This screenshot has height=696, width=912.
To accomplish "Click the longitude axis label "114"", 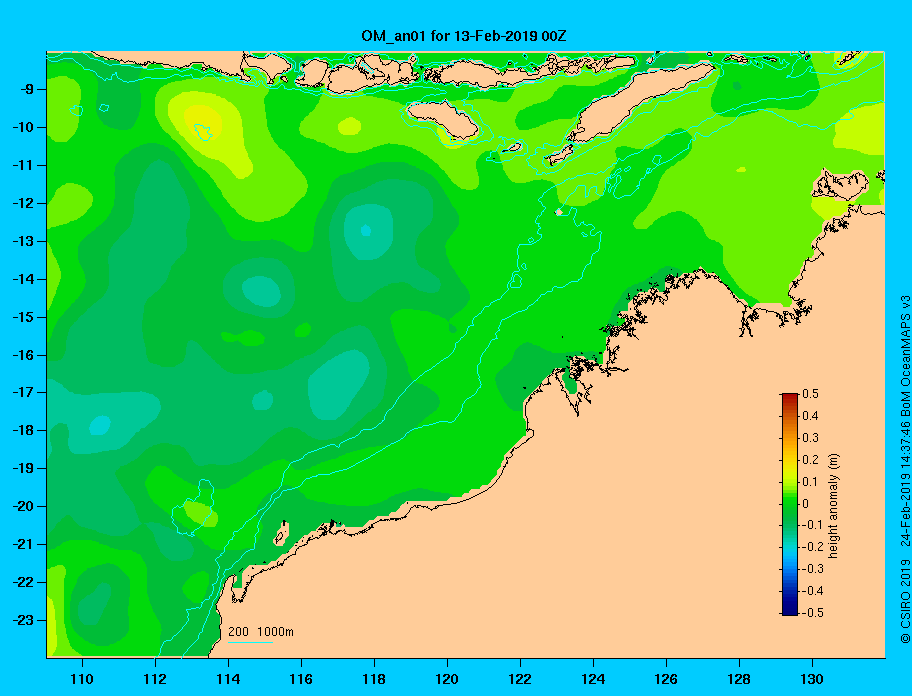I will click(x=228, y=679).
